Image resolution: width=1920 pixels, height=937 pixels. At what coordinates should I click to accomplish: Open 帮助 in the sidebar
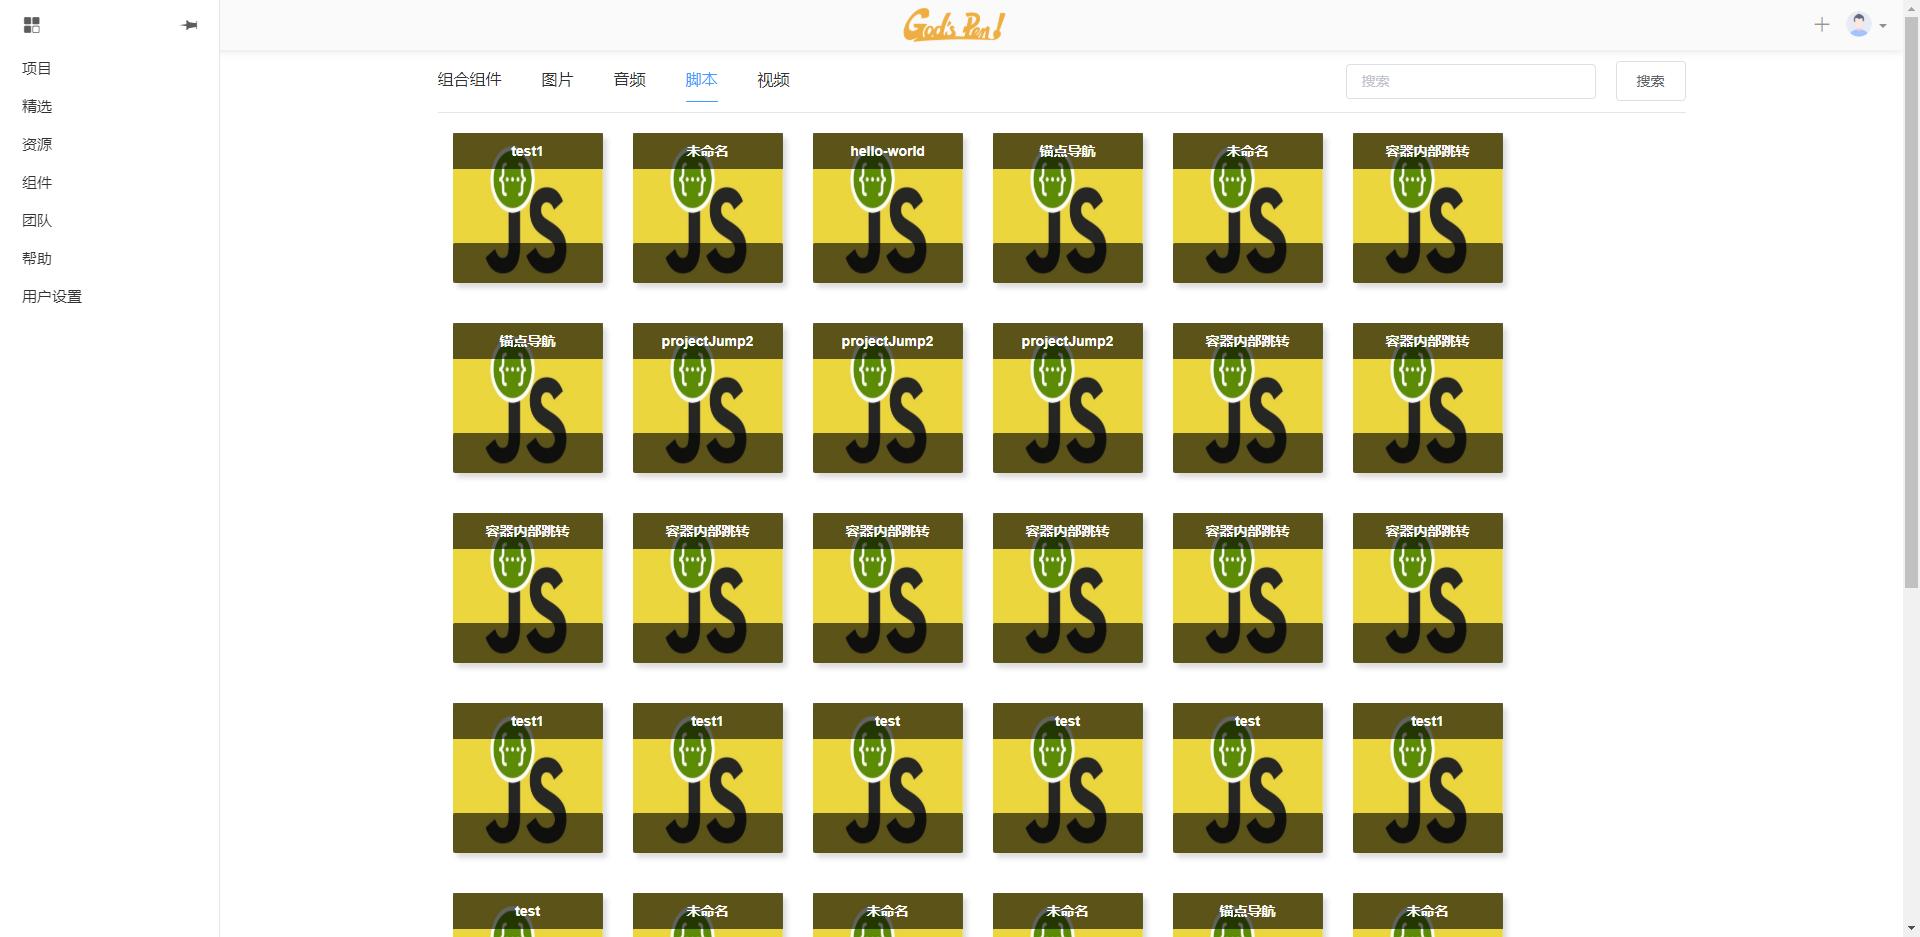(37, 258)
